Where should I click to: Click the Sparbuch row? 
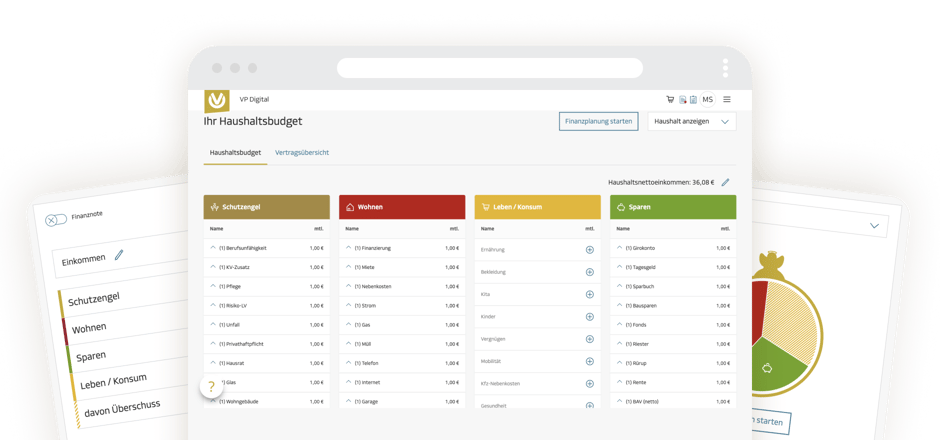[673, 287]
